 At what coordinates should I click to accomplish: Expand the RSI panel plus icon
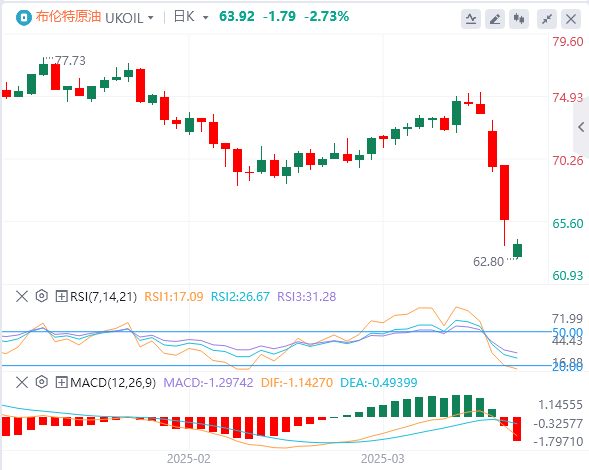[x=61, y=296]
